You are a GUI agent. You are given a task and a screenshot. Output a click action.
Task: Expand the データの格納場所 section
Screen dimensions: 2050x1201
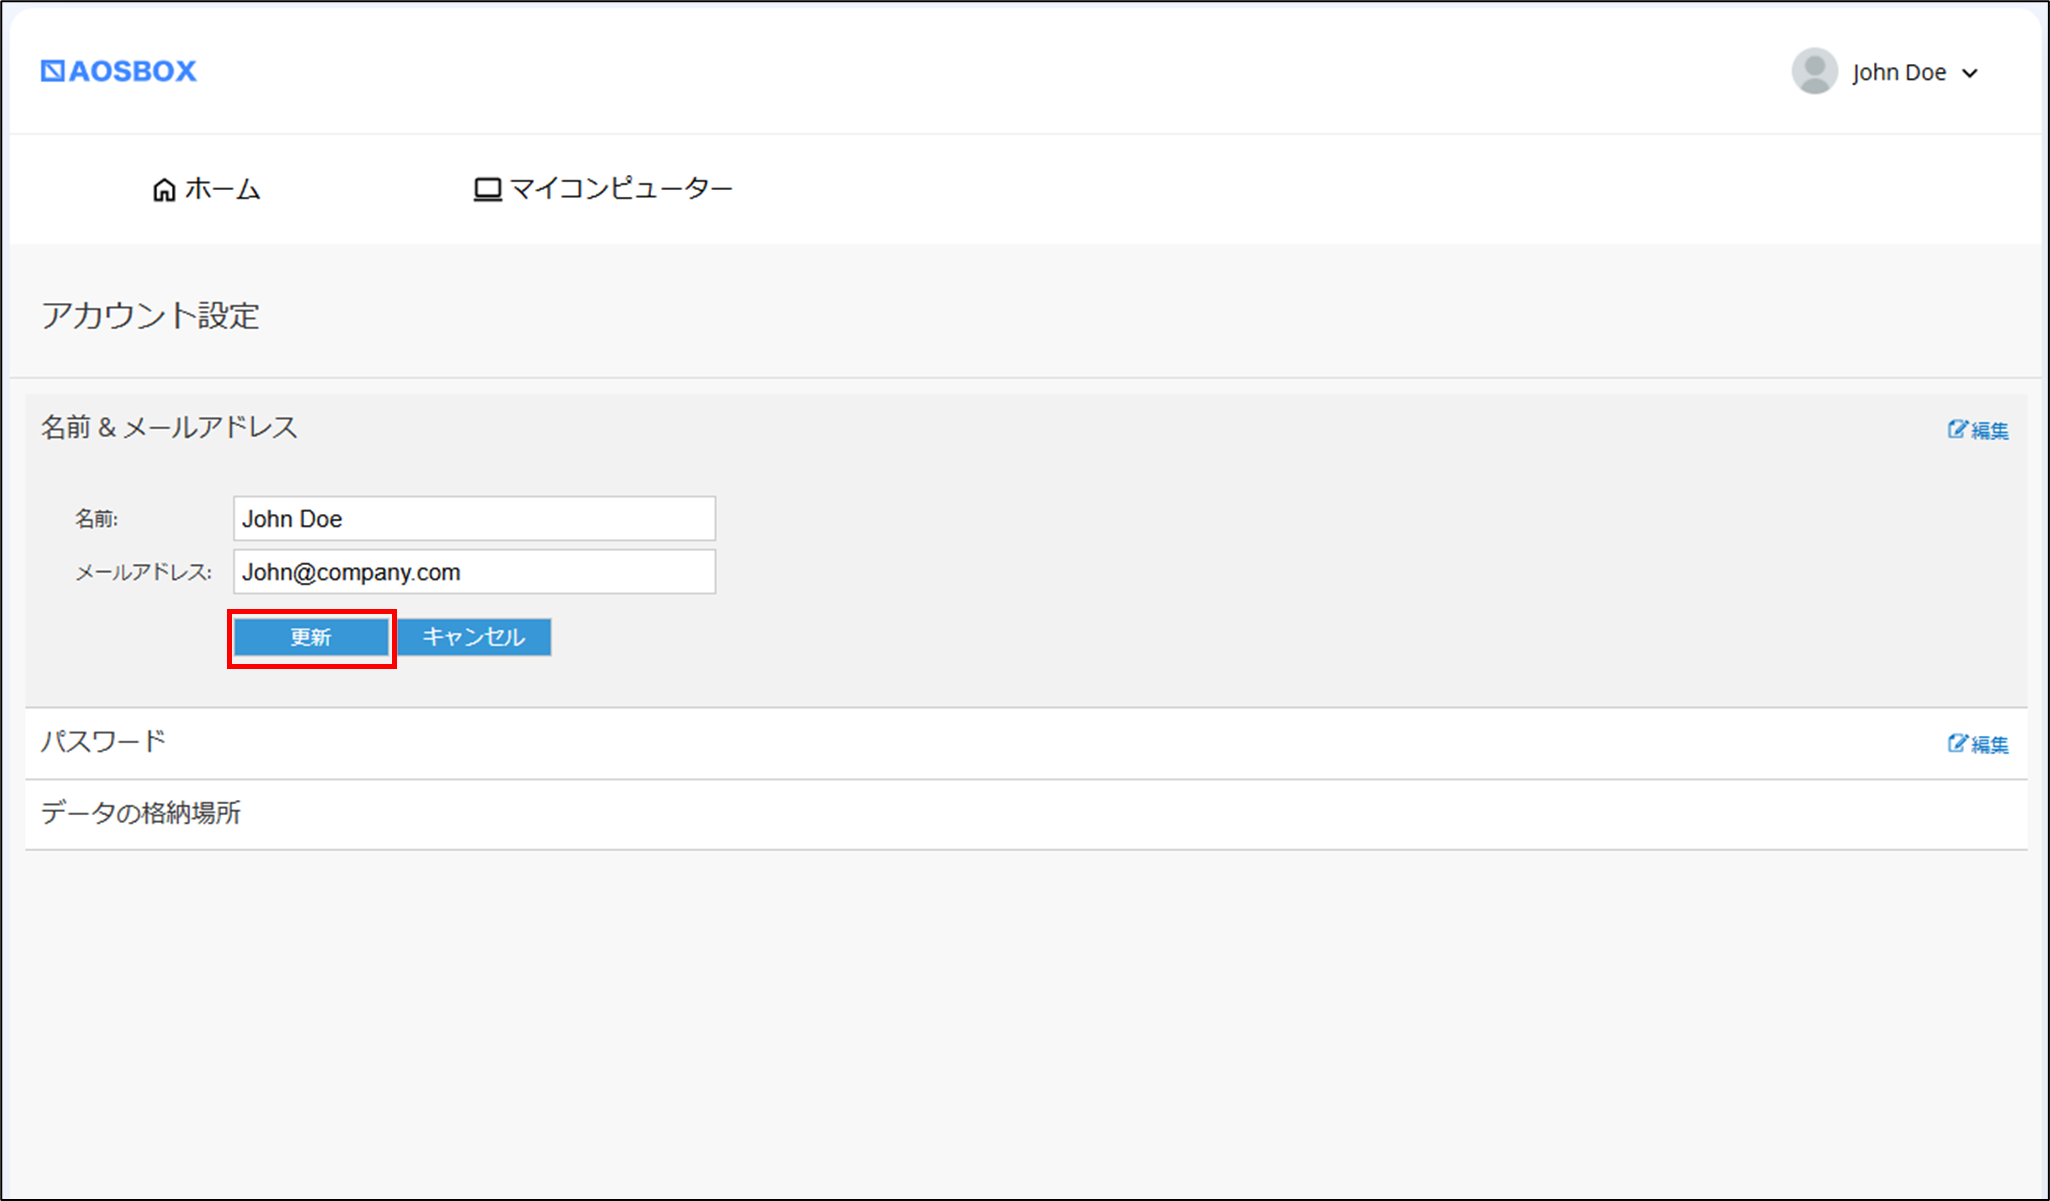pos(1026,814)
